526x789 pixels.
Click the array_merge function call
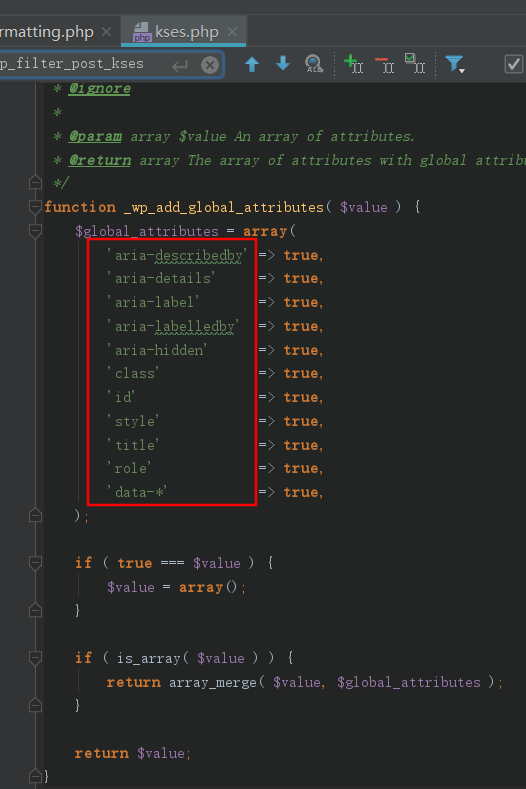212,682
